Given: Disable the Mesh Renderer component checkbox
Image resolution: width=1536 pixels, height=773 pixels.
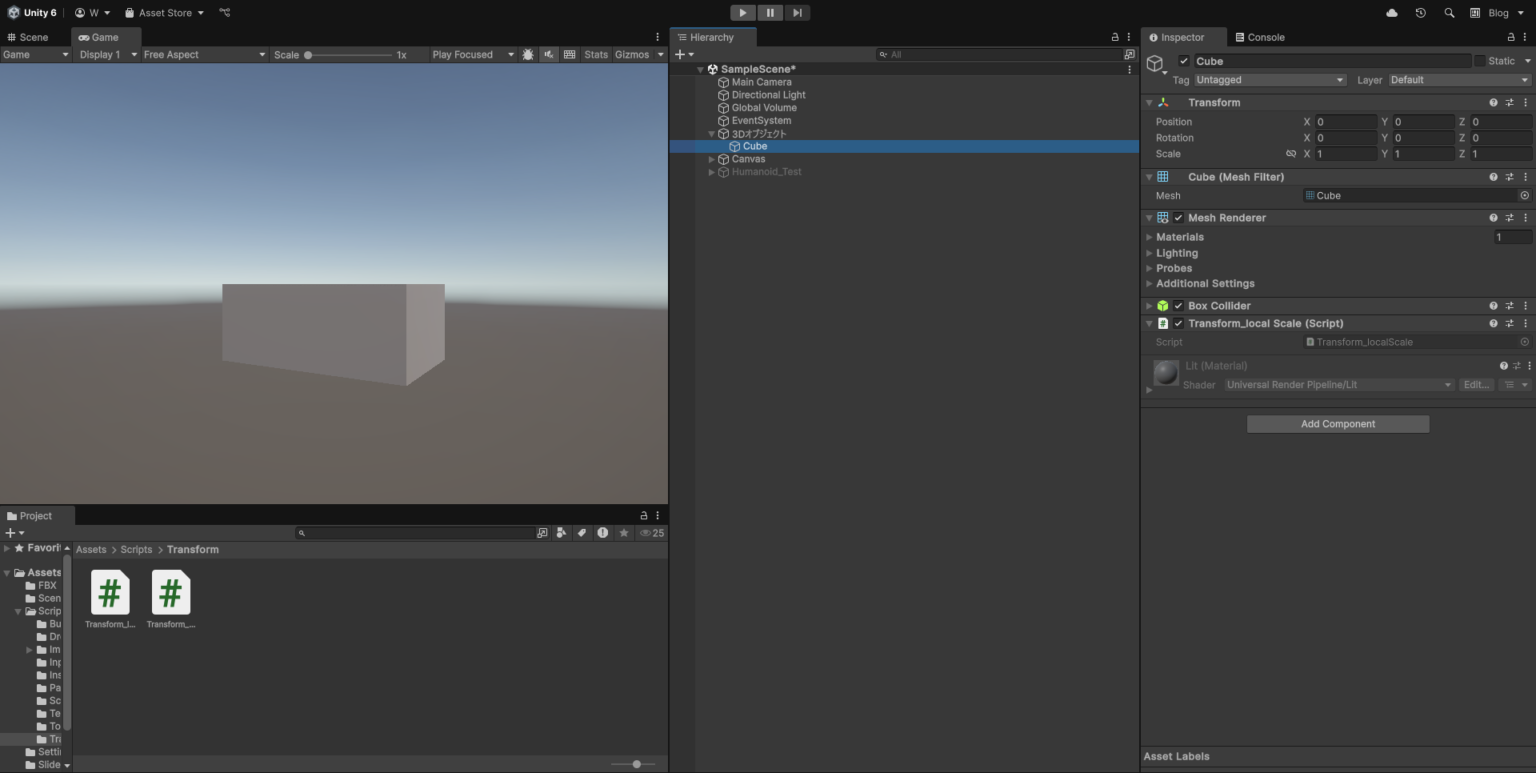Looking at the screenshot, I should [x=1177, y=217].
